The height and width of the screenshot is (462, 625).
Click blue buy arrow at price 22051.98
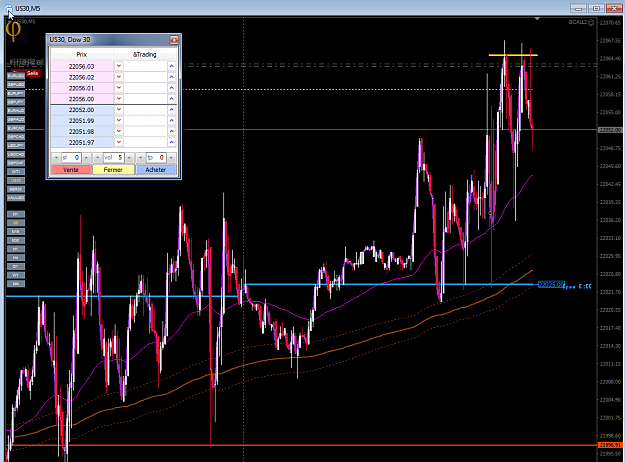pos(171,131)
